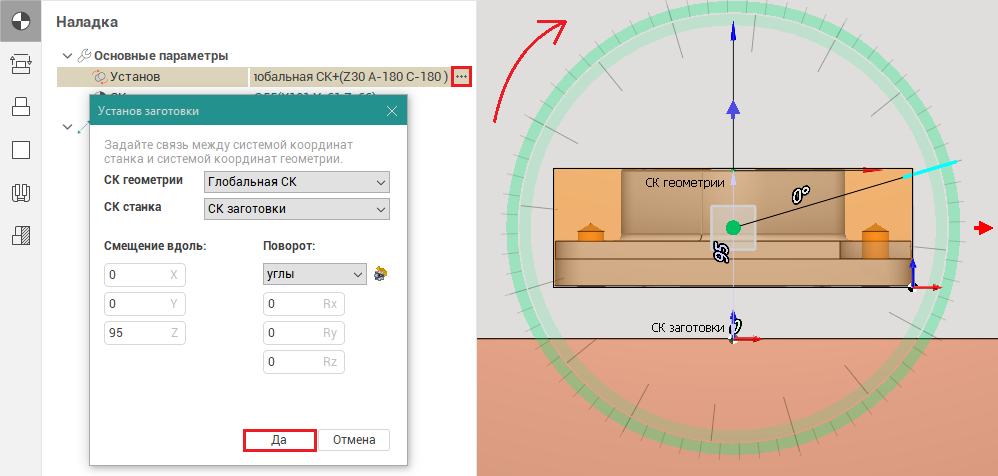The width and height of the screenshot is (998, 476).
Task: Click the green center point in the 3D view
Action: tap(733, 228)
